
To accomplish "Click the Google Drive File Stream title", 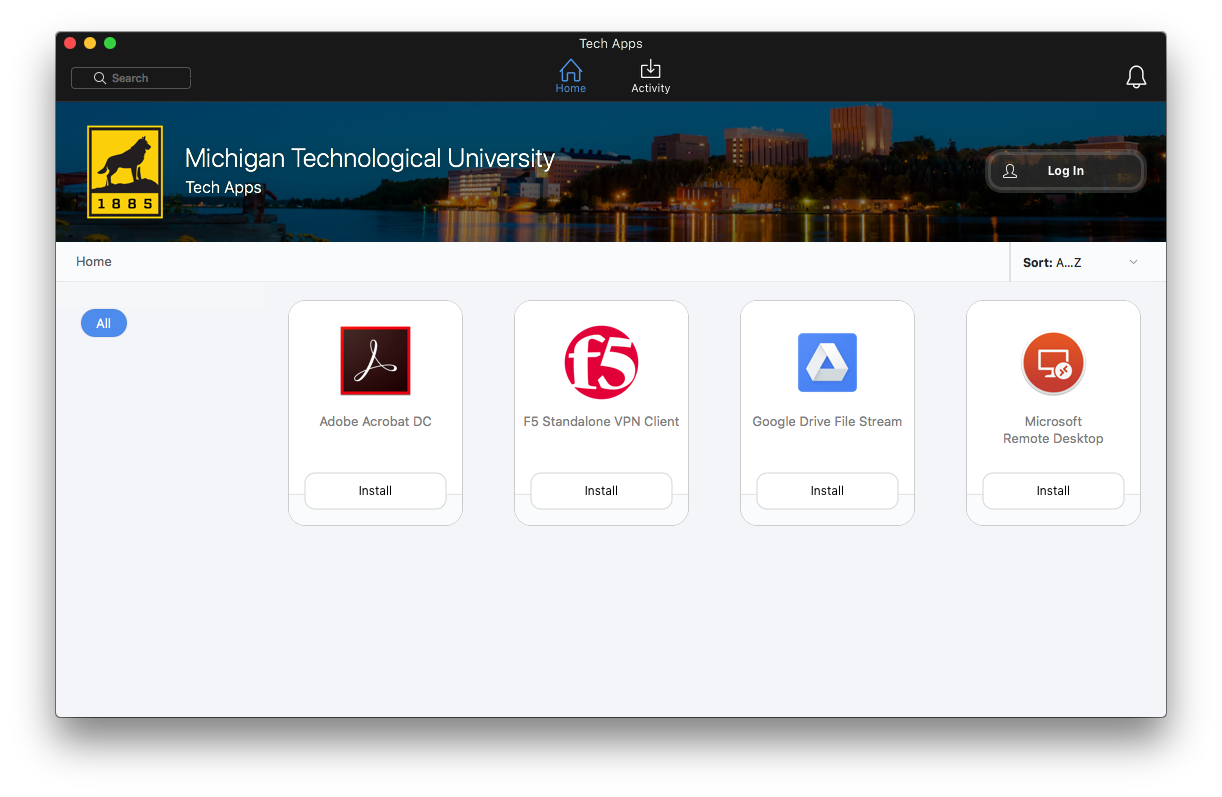I will pos(827,422).
